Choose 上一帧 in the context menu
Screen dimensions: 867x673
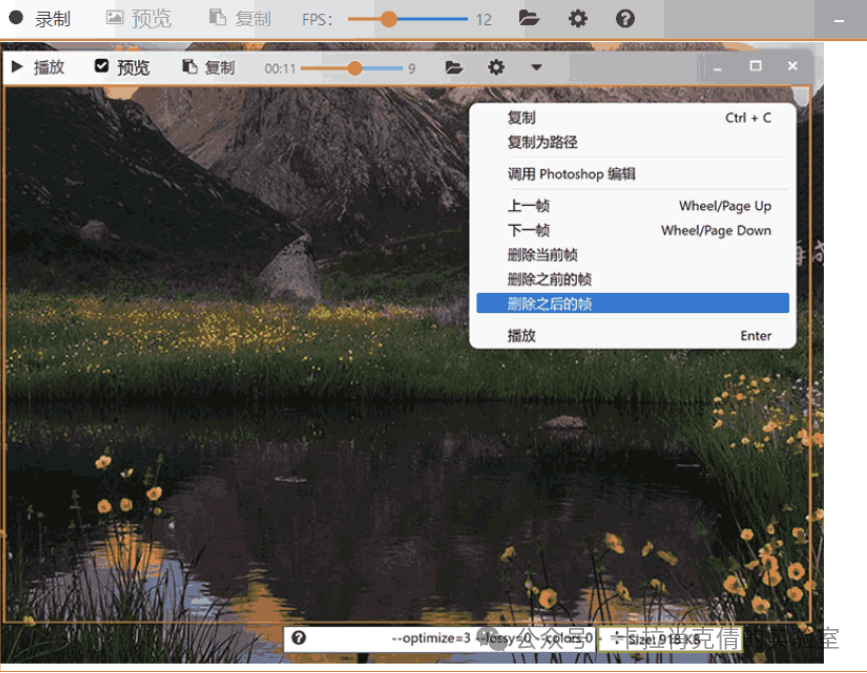[x=528, y=206]
